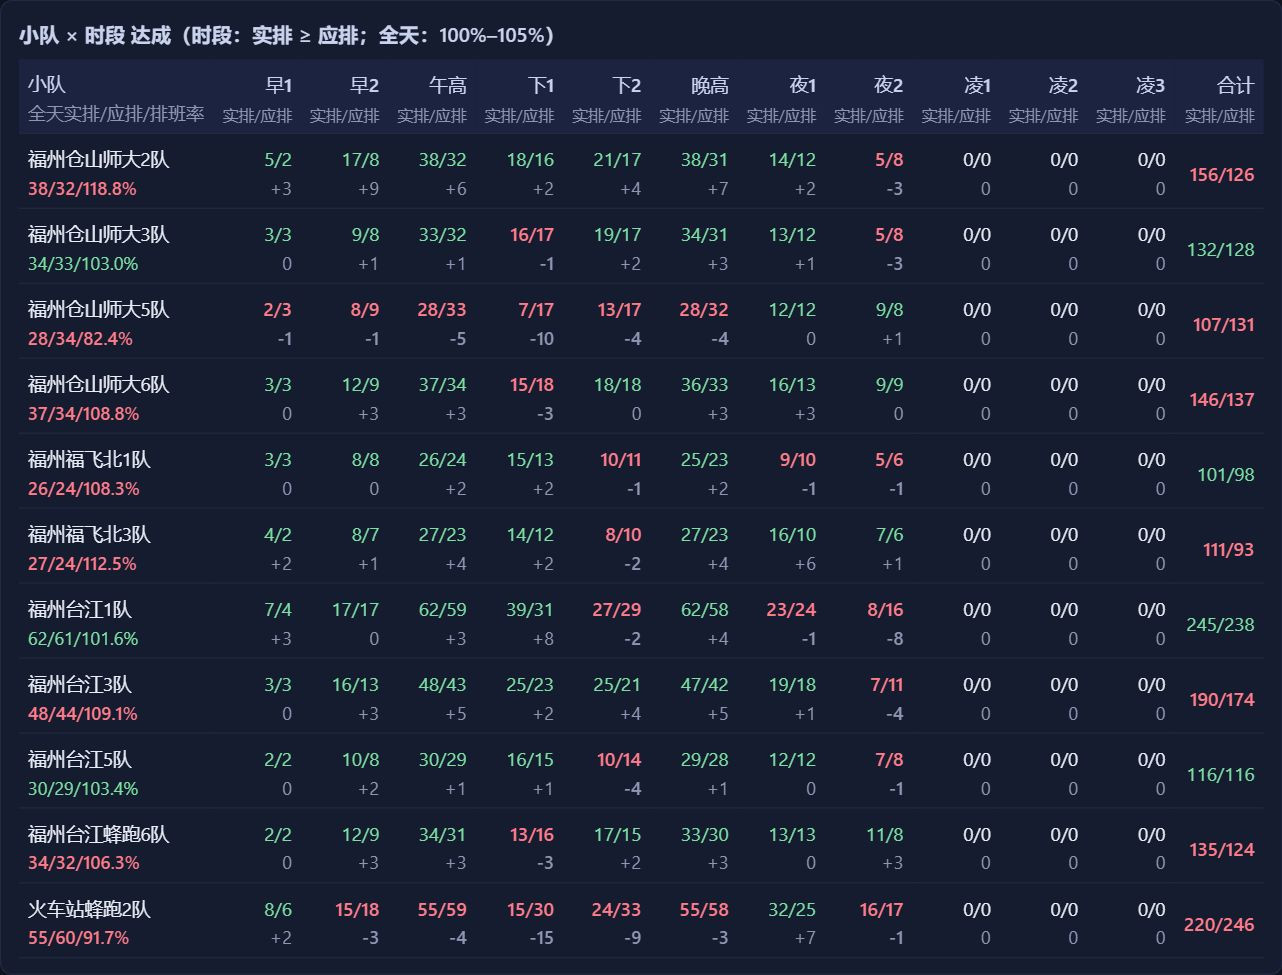This screenshot has width=1282, height=975.
Task: Select the 福州福飞北3队 row name
Action: click(x=89, y=534)
